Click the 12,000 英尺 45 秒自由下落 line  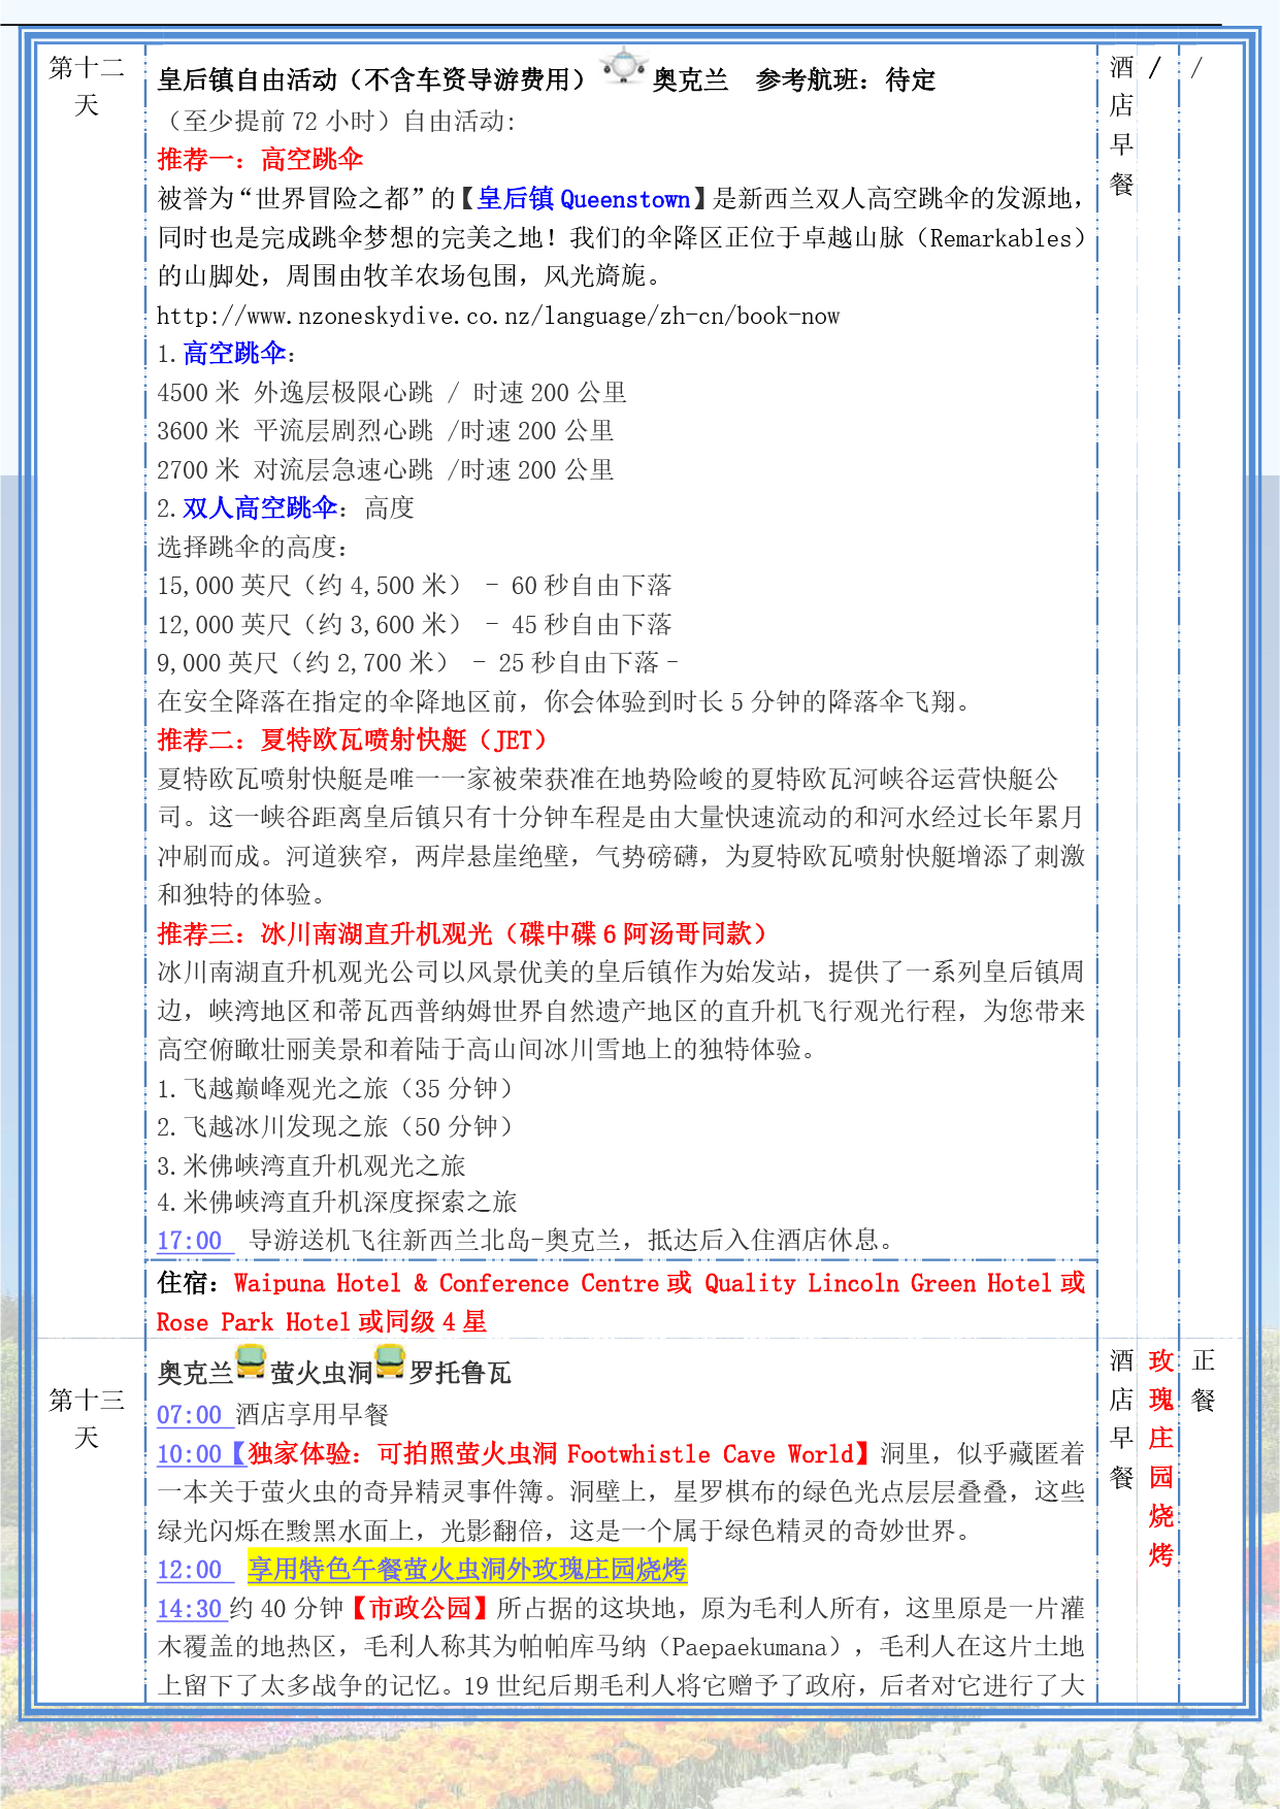414,625
